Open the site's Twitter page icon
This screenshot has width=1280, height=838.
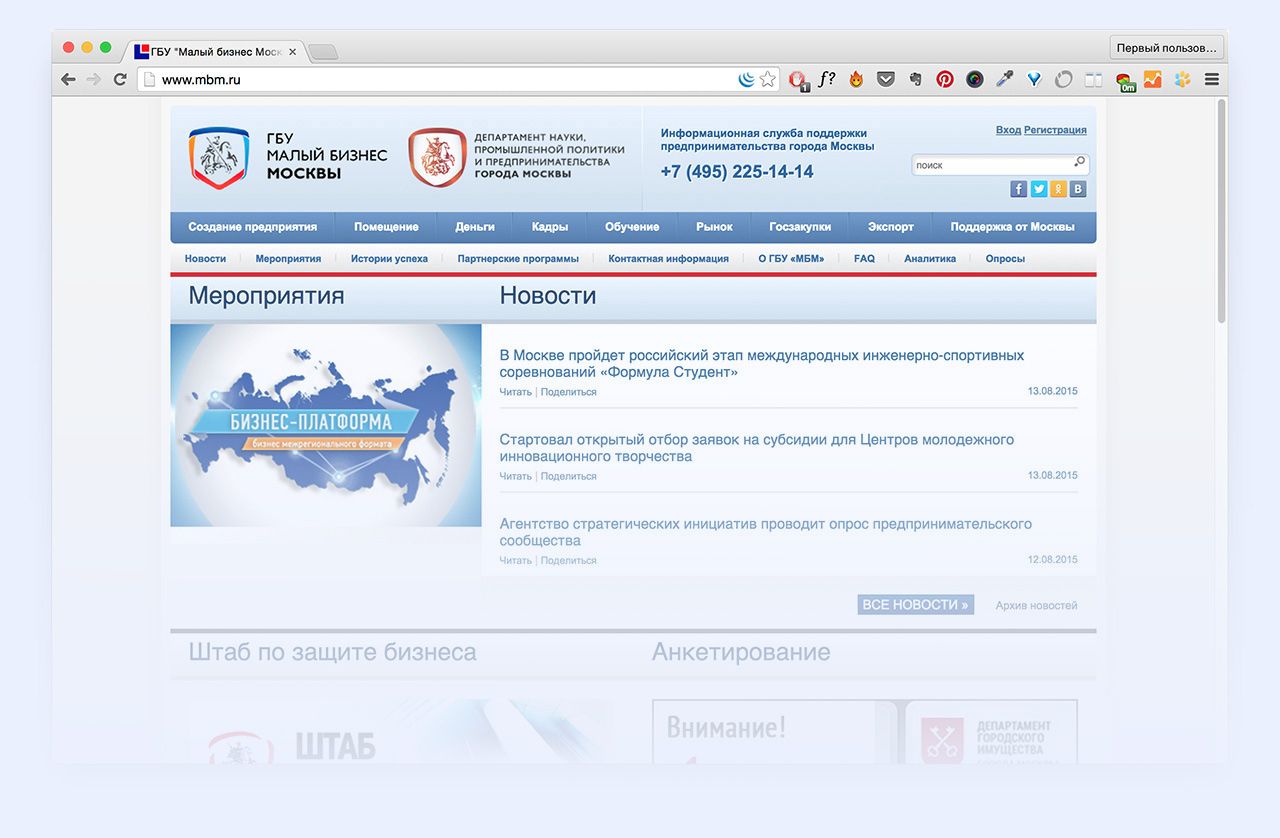pyautogui.click(x=1039, y=189)
